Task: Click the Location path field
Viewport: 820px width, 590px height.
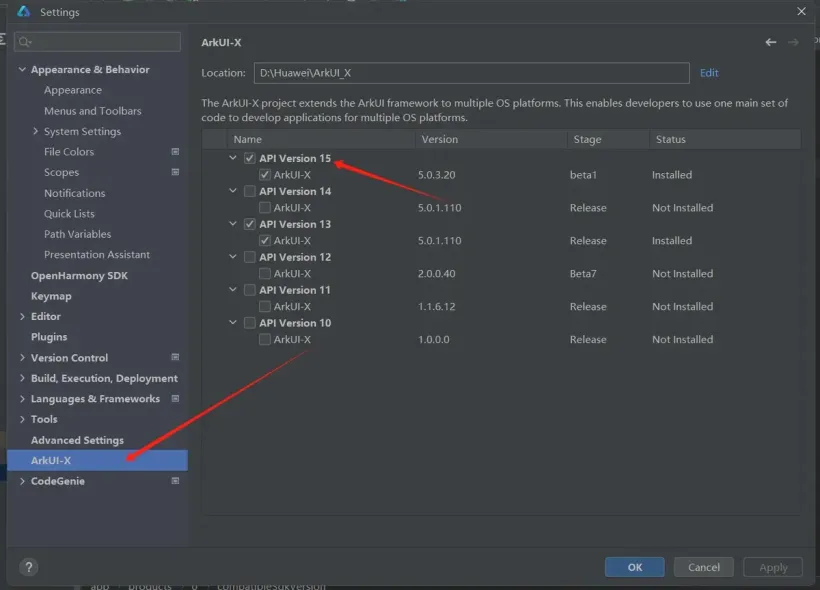Action: point(471,73)
